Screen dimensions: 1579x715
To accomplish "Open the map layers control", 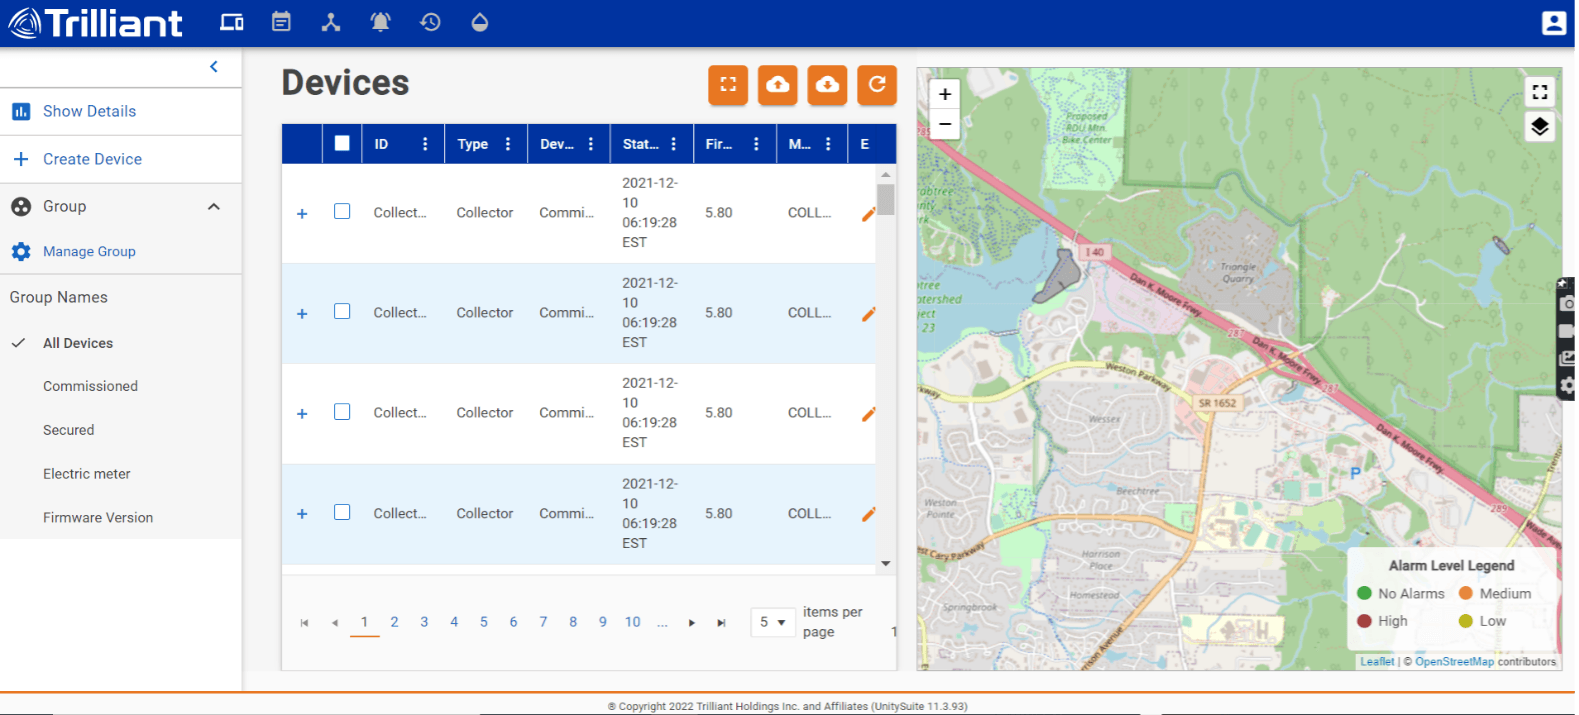I will point(1539,126).
